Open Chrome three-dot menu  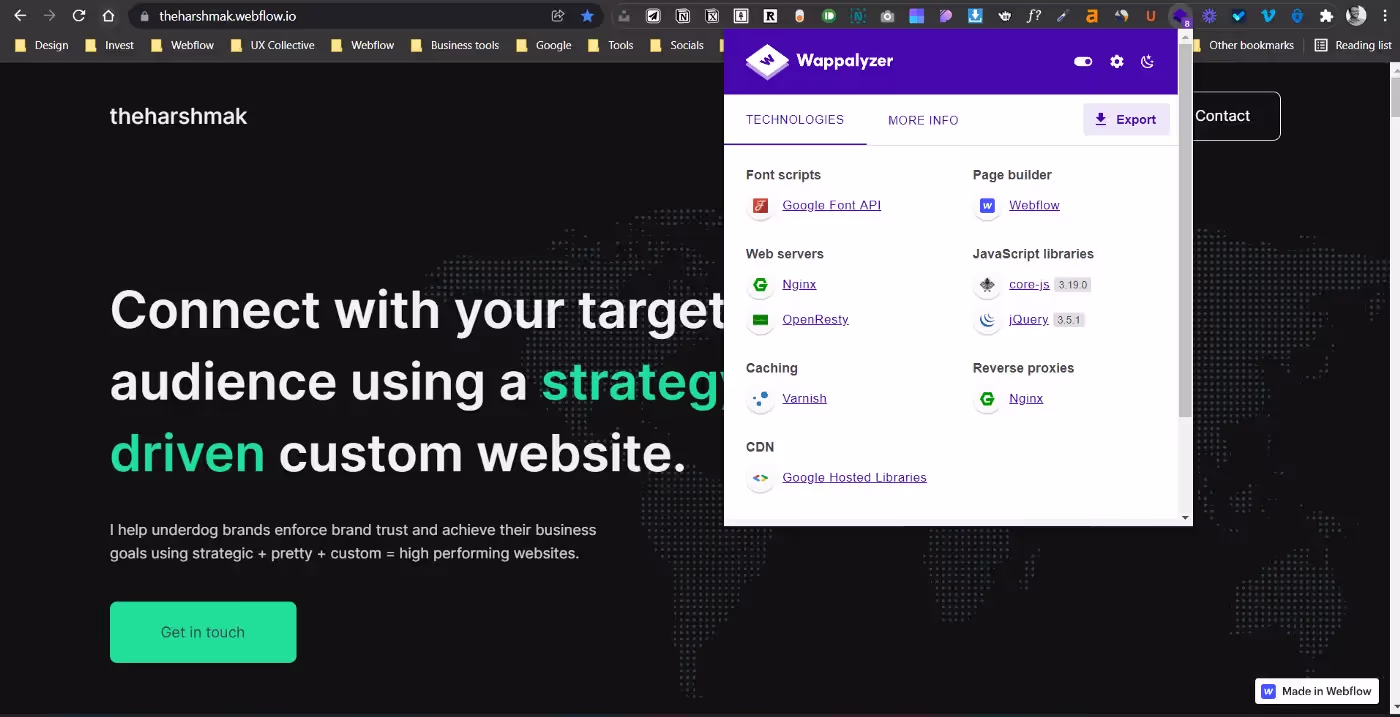tap(1385, 16)
